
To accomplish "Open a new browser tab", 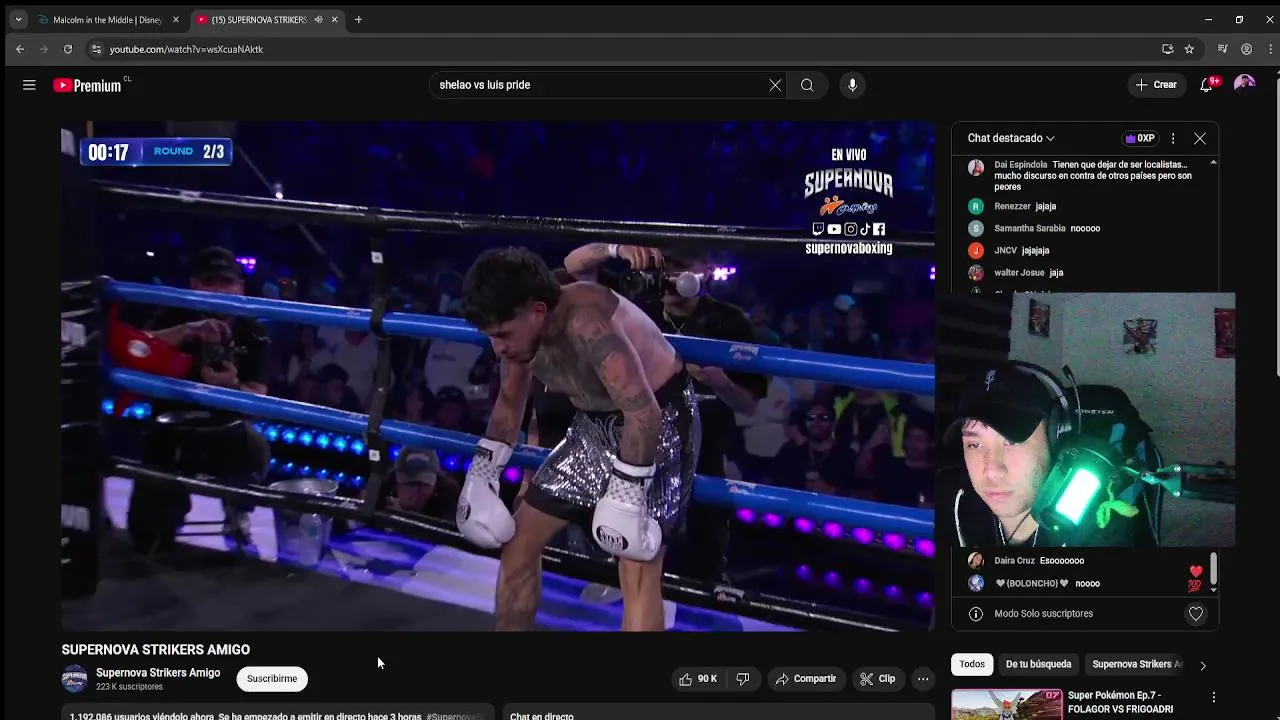I will tap(358, 20).
